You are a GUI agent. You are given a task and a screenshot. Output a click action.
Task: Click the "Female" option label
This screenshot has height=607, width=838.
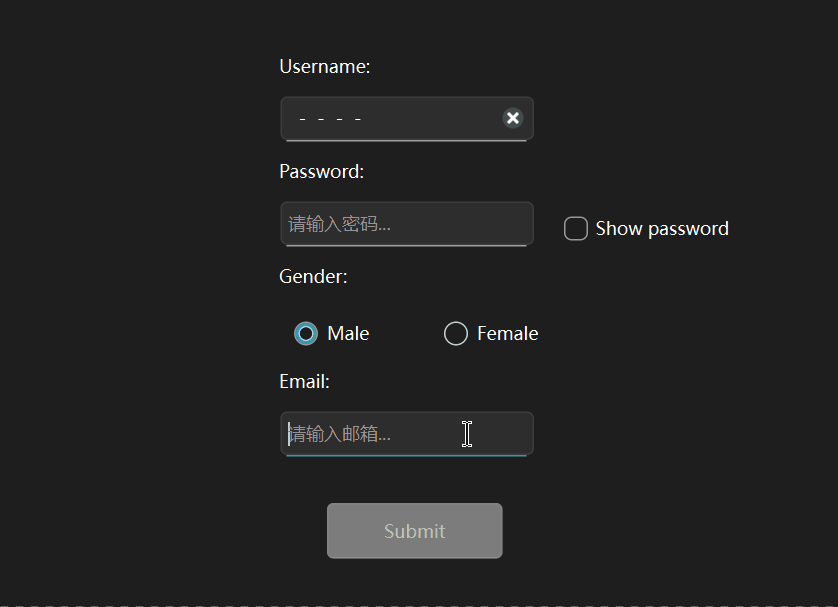pyautogui.click(x=507, y=334)
